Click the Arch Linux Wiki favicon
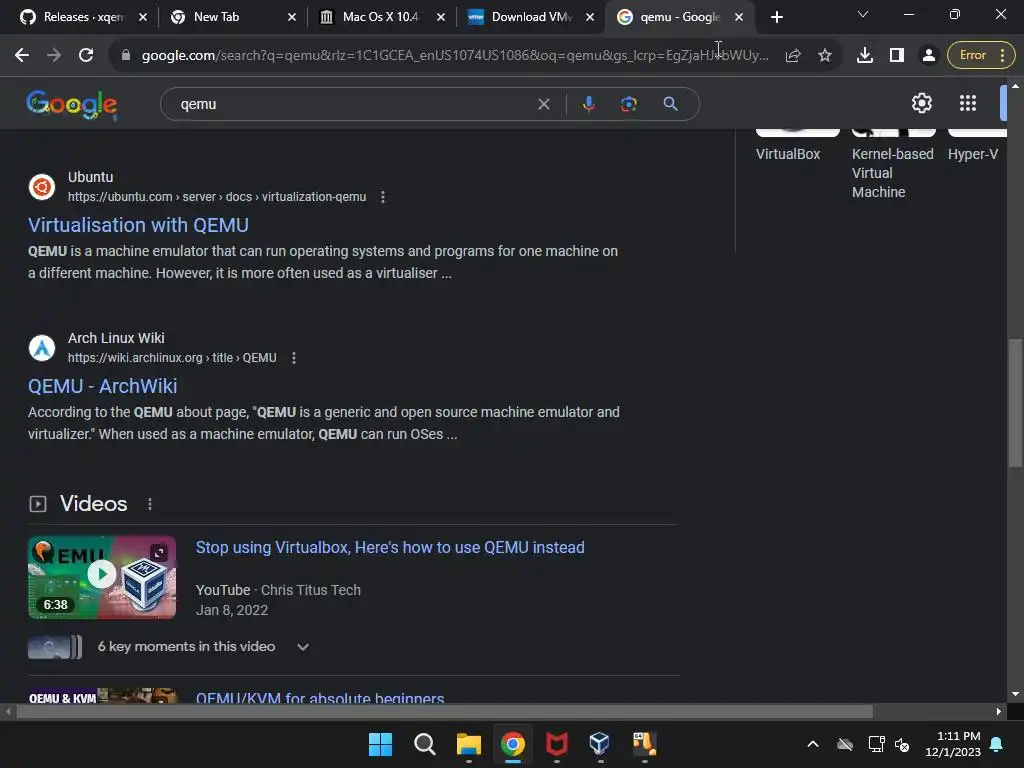 click(42, 347)
